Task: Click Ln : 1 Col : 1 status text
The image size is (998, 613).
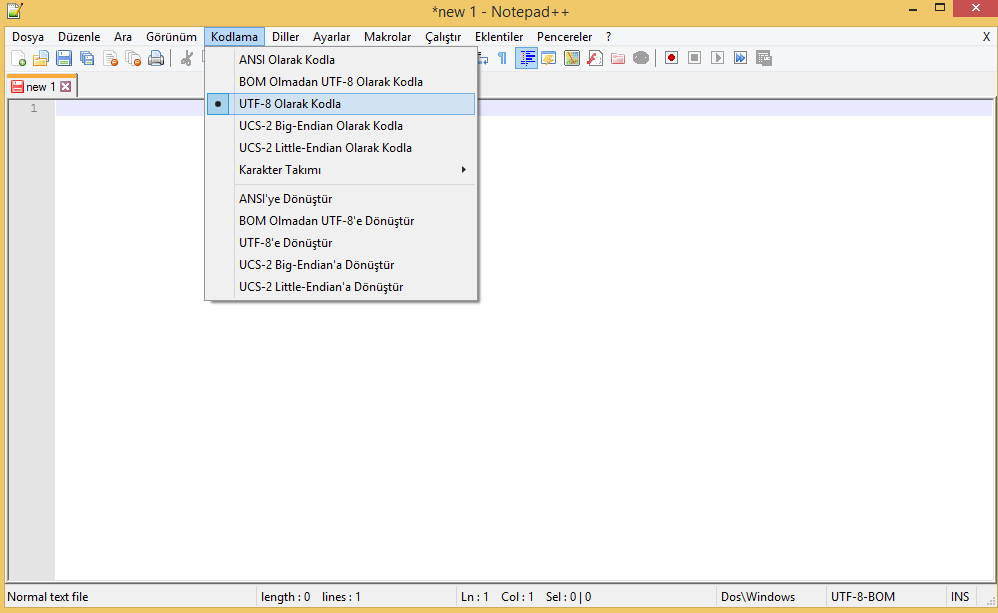Action: [x=497, y=597]
